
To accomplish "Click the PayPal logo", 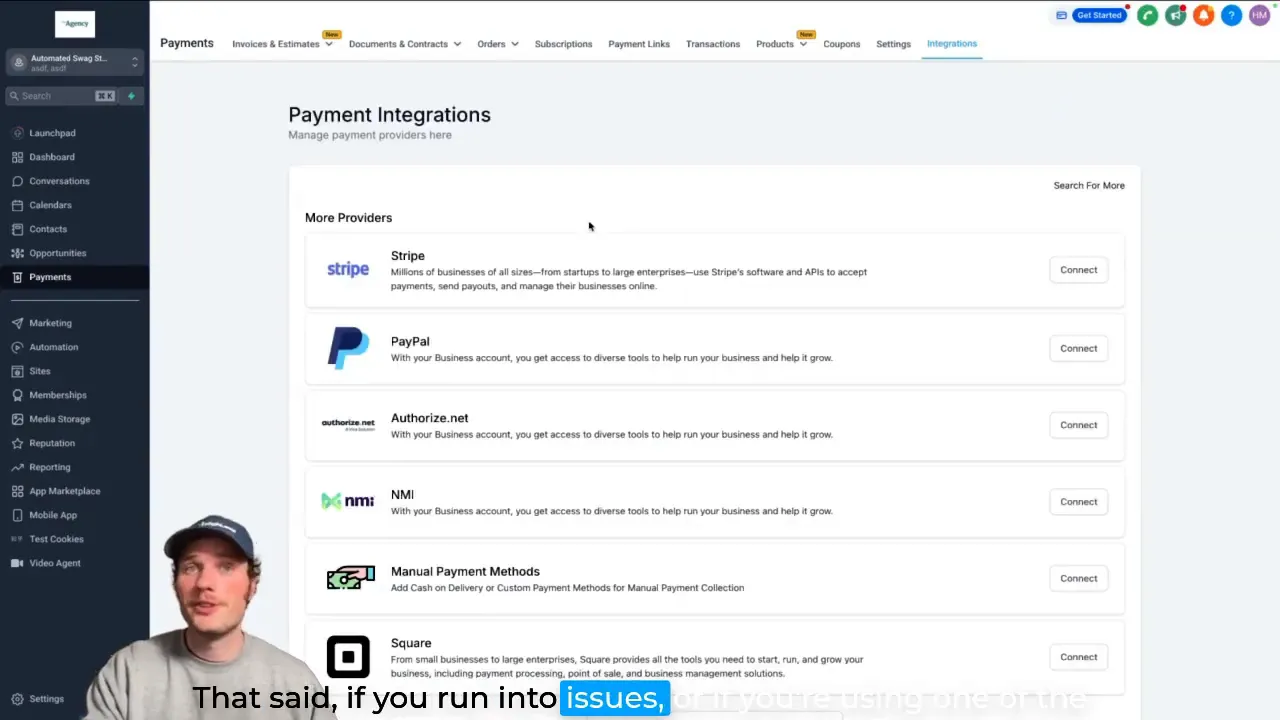I will point(348,348).
